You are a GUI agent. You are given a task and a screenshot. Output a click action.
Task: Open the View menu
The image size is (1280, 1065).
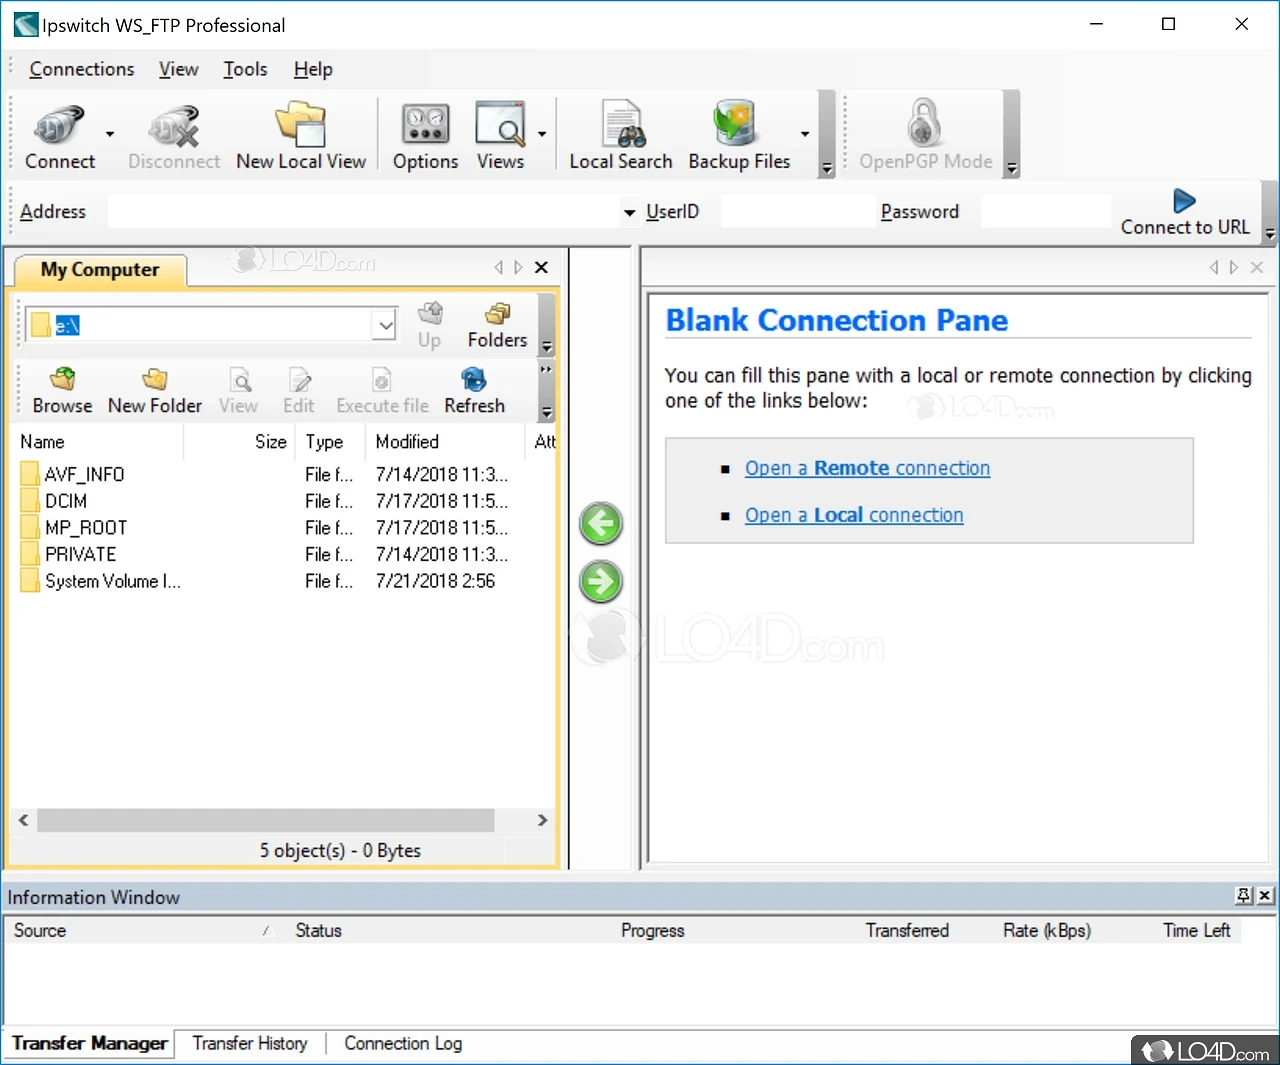tap(178, 69)
